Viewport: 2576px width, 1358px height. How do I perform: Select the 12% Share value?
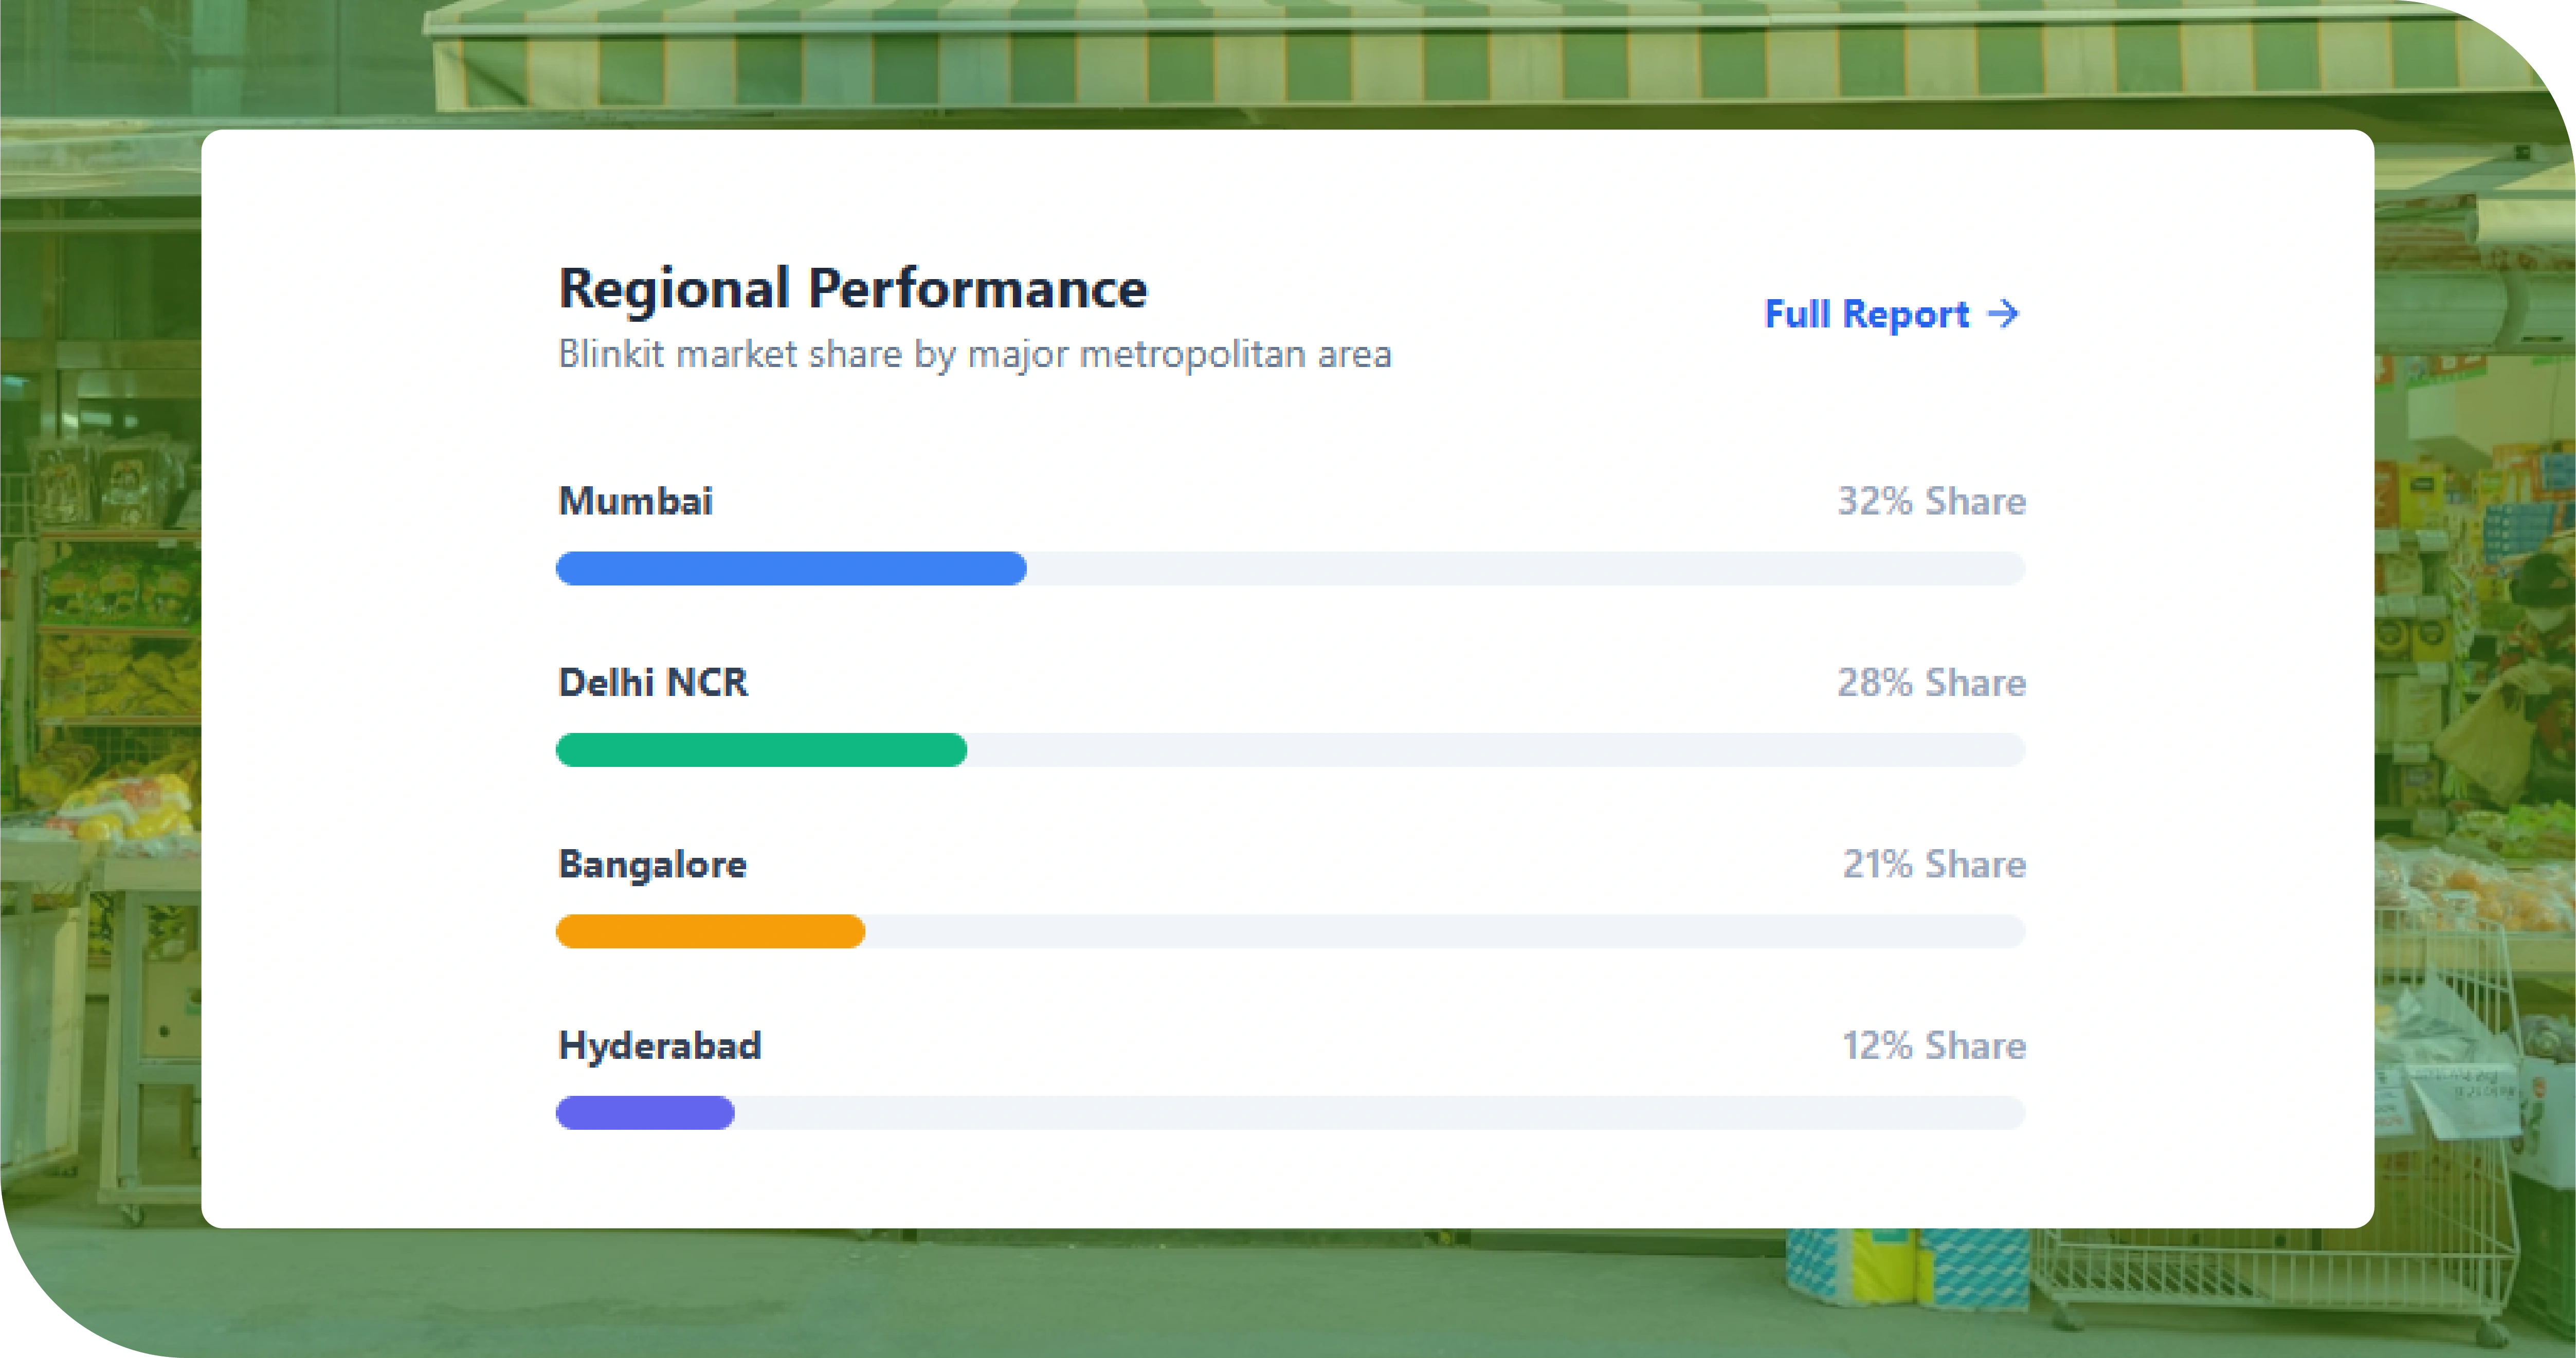(1933, 1046)
